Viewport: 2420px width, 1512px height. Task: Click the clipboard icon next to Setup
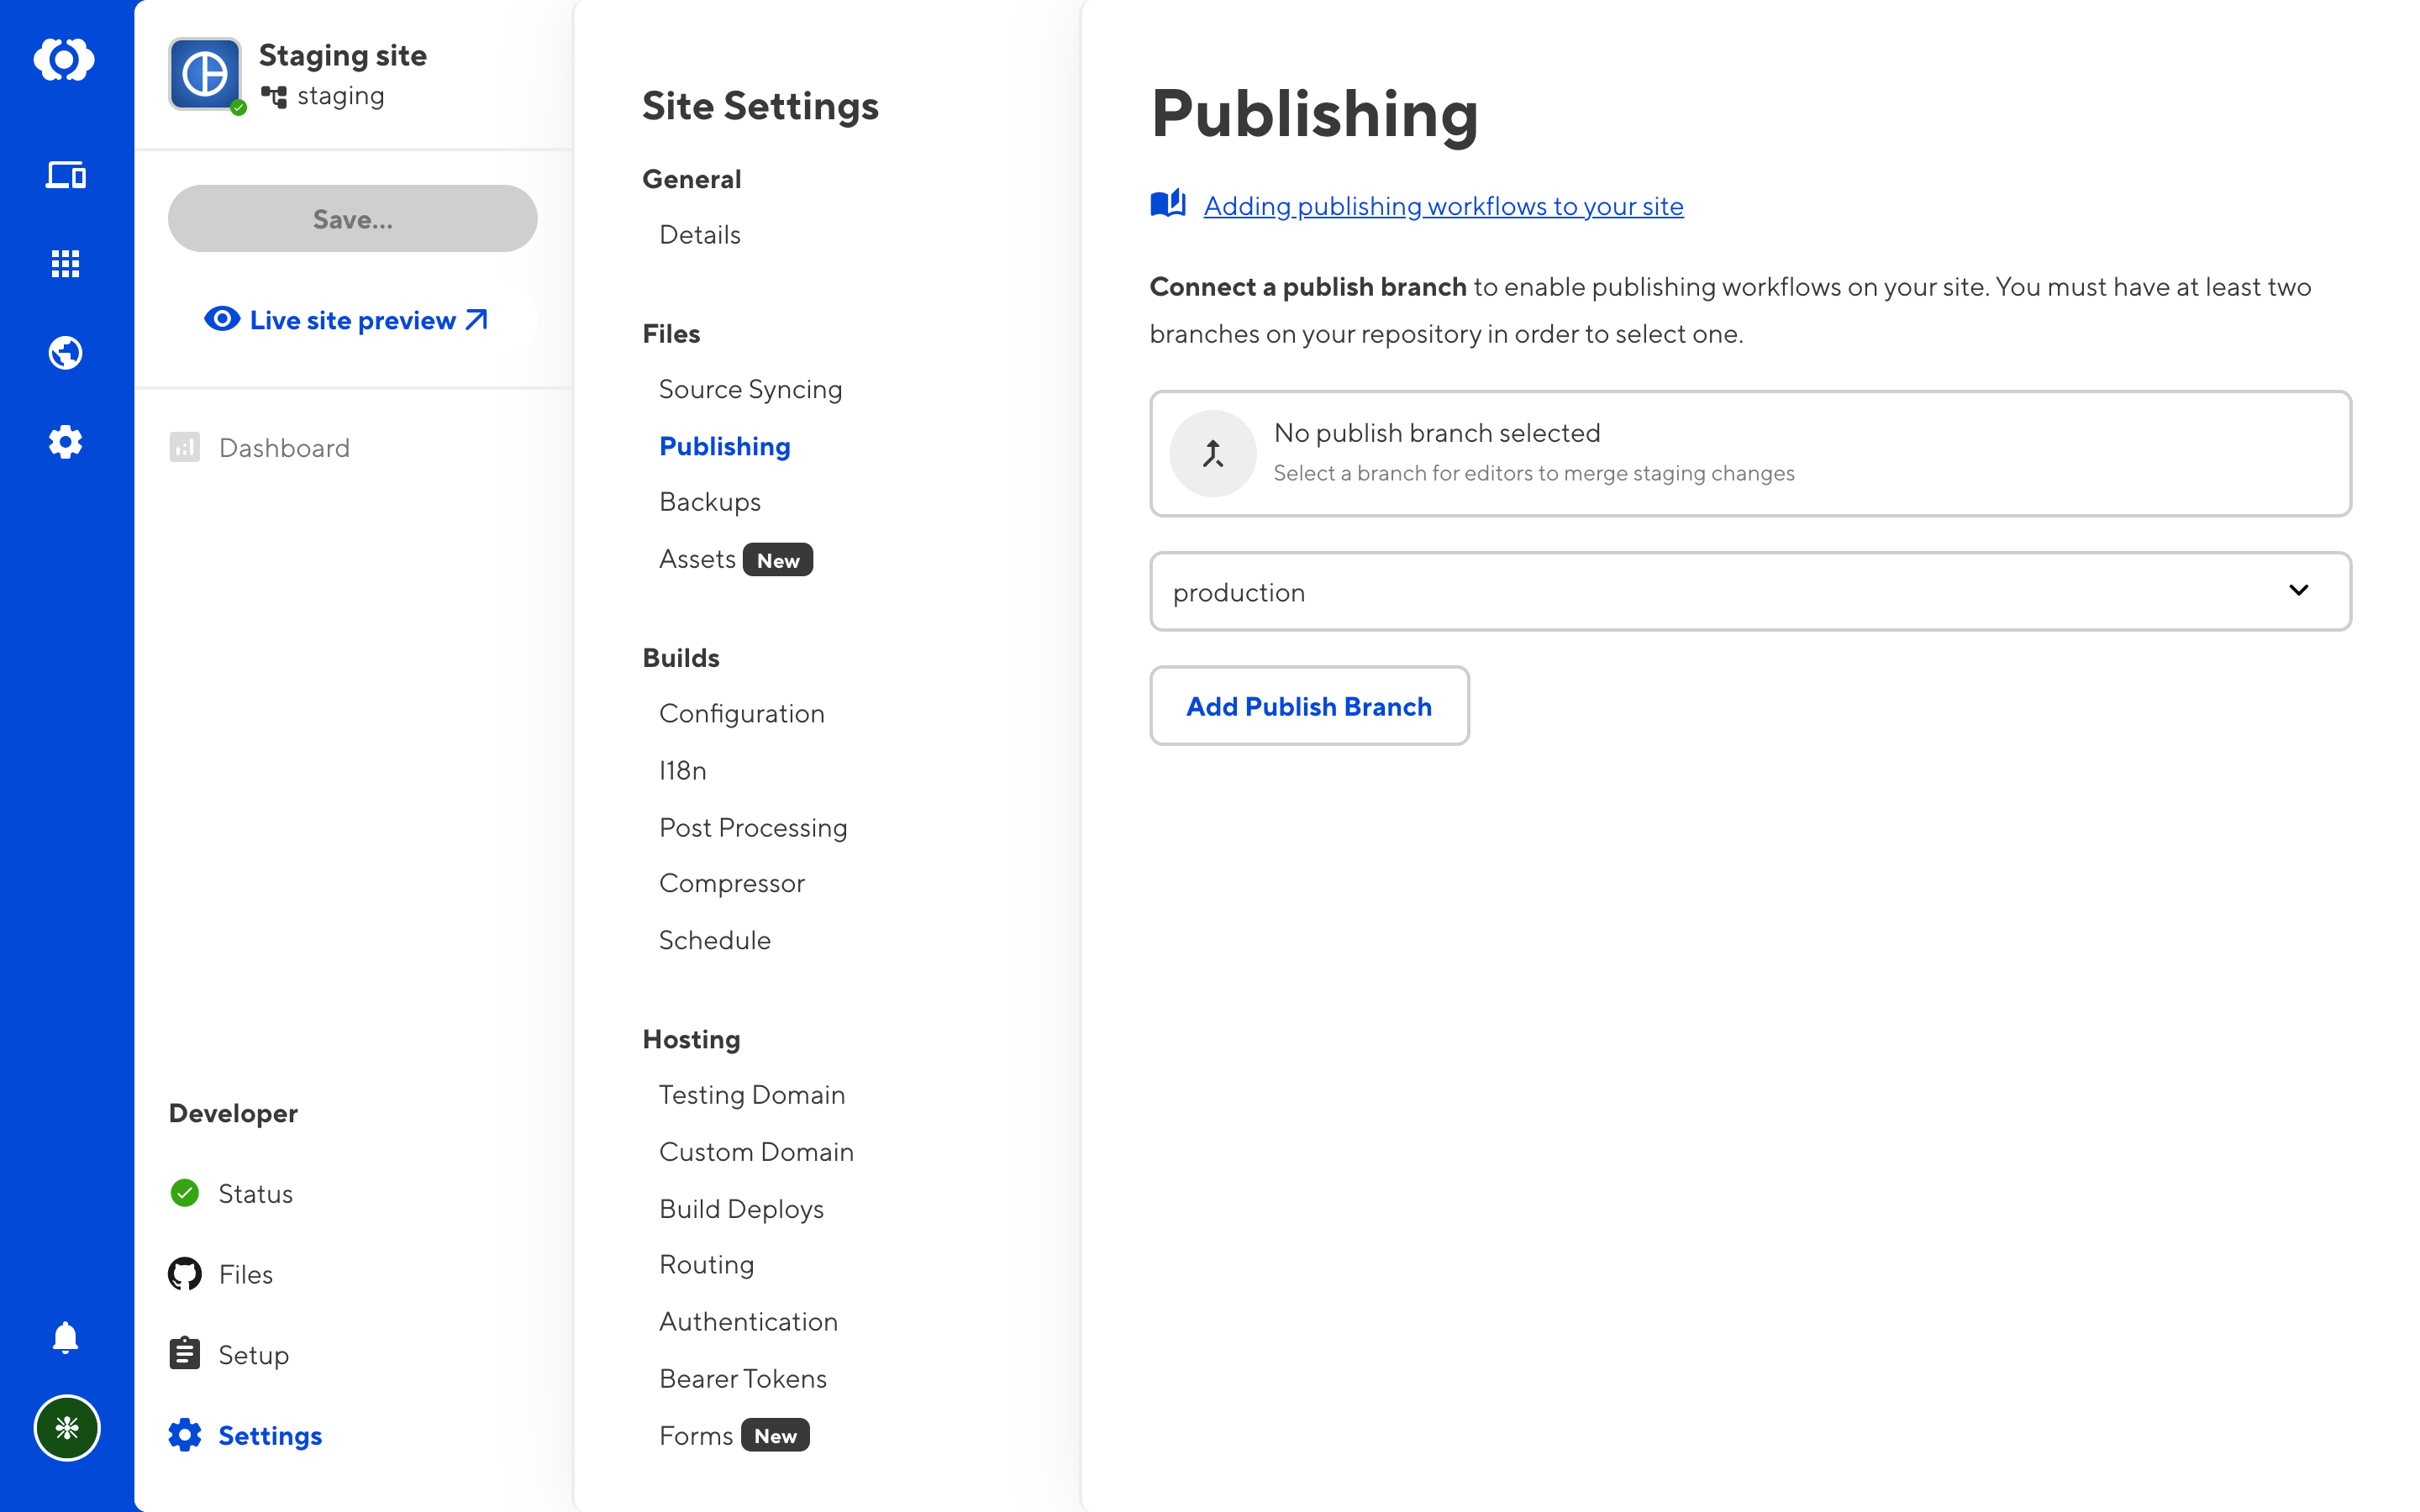184,1354
